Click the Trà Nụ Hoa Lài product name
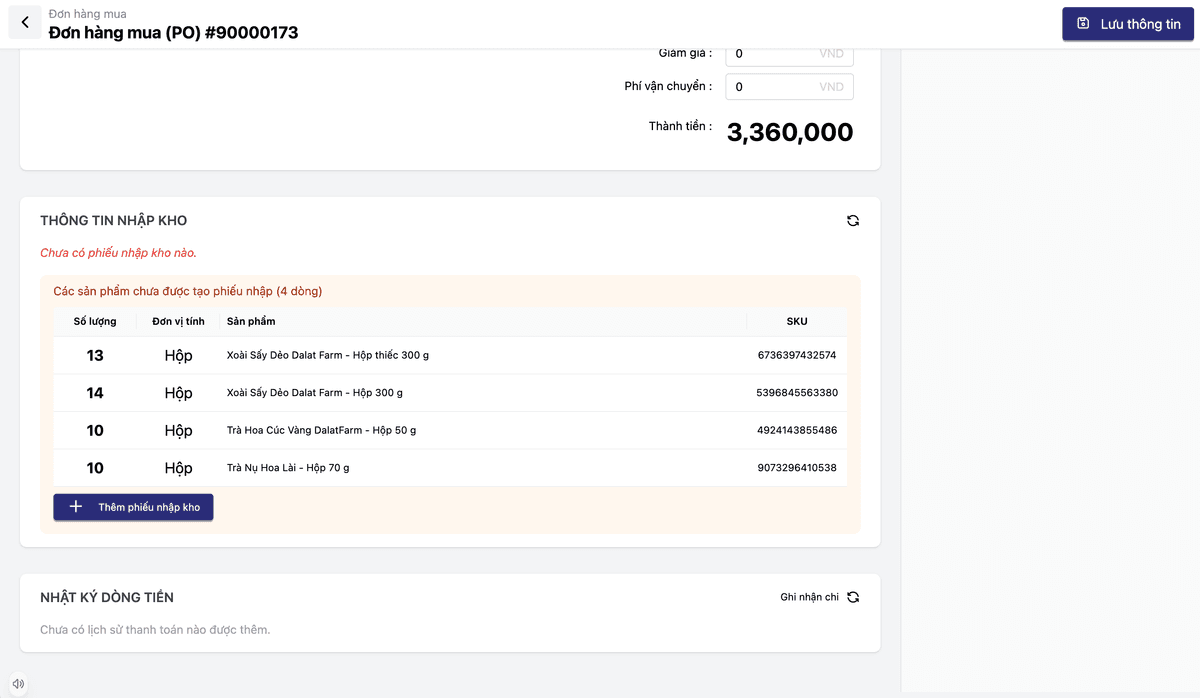1200x698 pixels. pos(288,468)
